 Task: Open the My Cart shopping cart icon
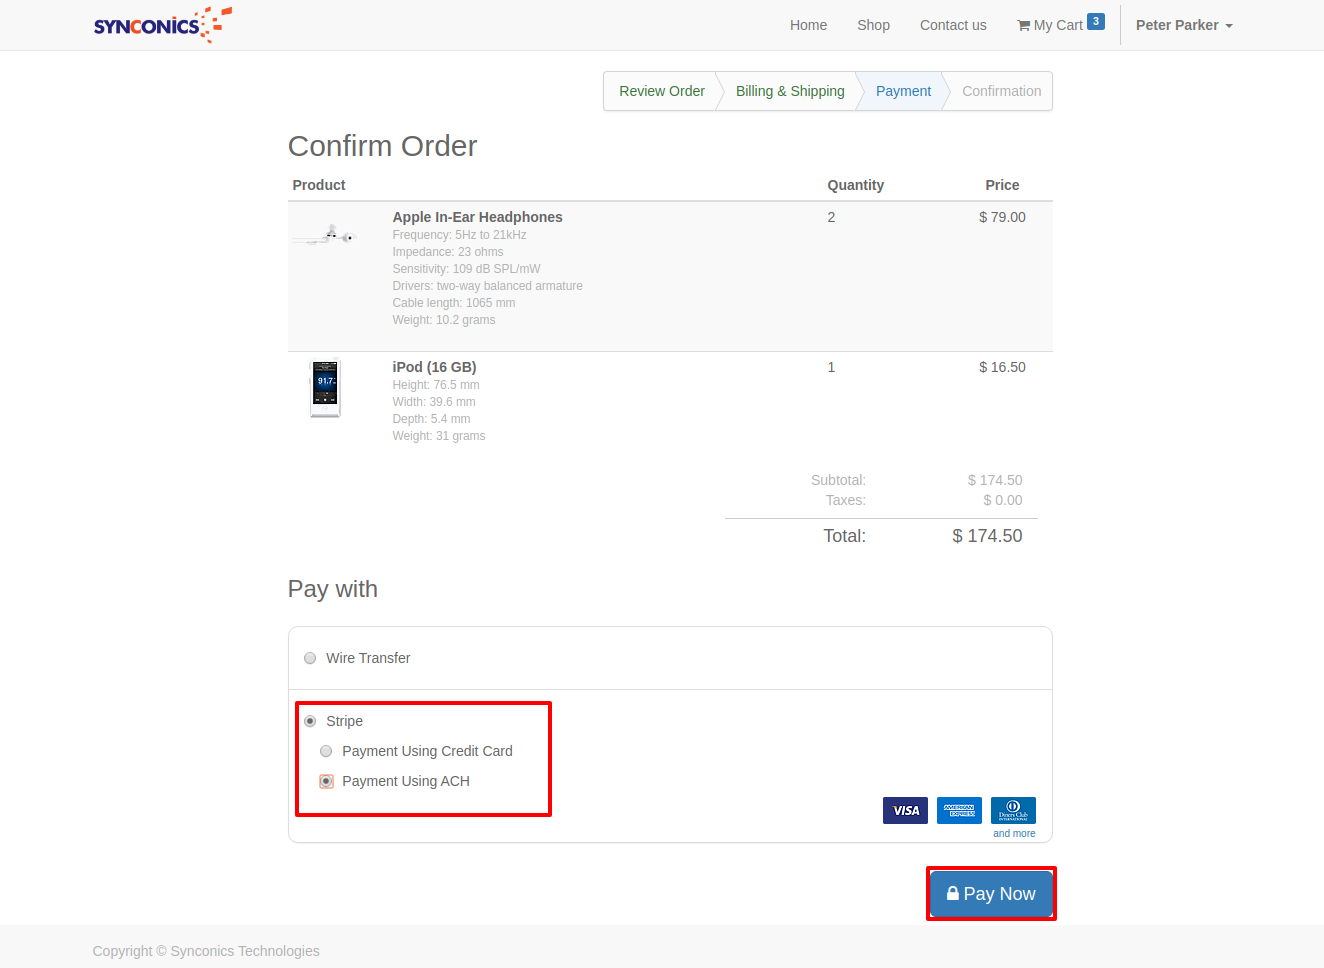(x=1024, y=26)
